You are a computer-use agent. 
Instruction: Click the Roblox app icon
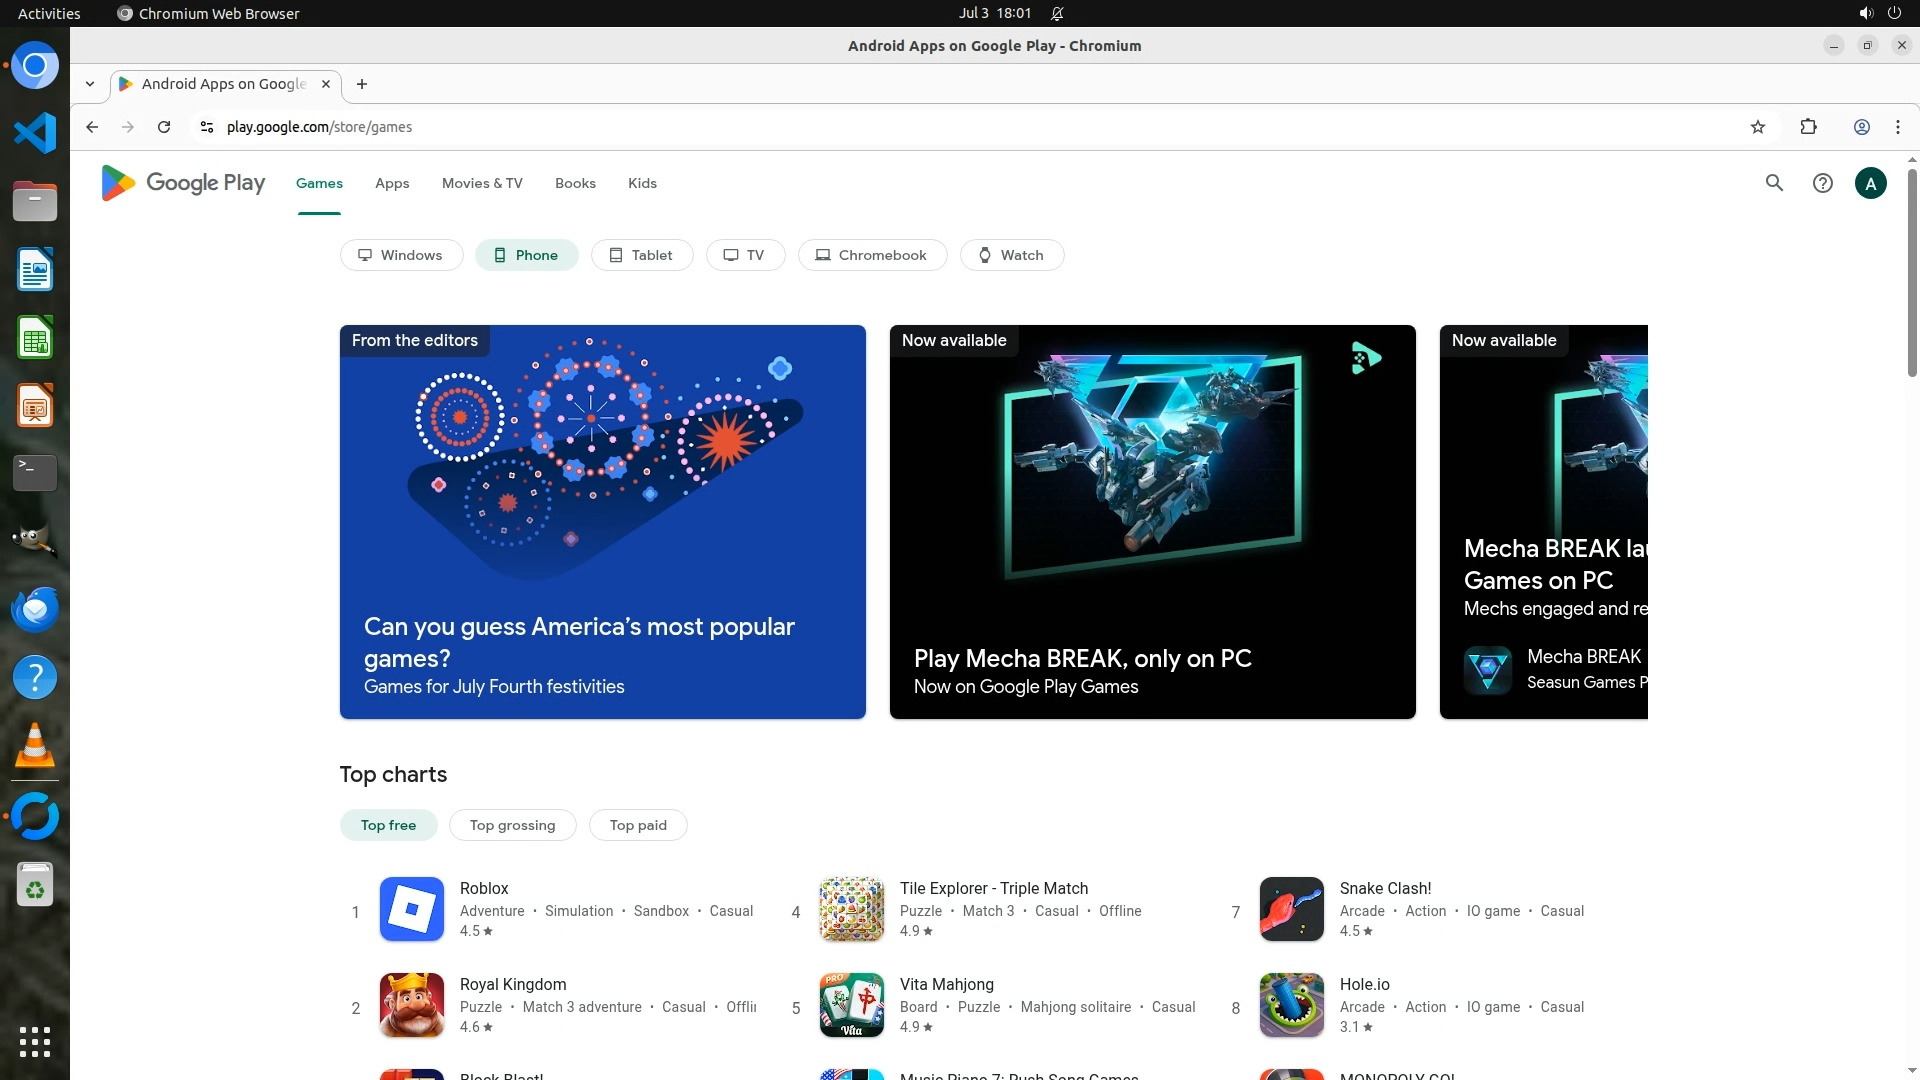click(x=411, y=909)
